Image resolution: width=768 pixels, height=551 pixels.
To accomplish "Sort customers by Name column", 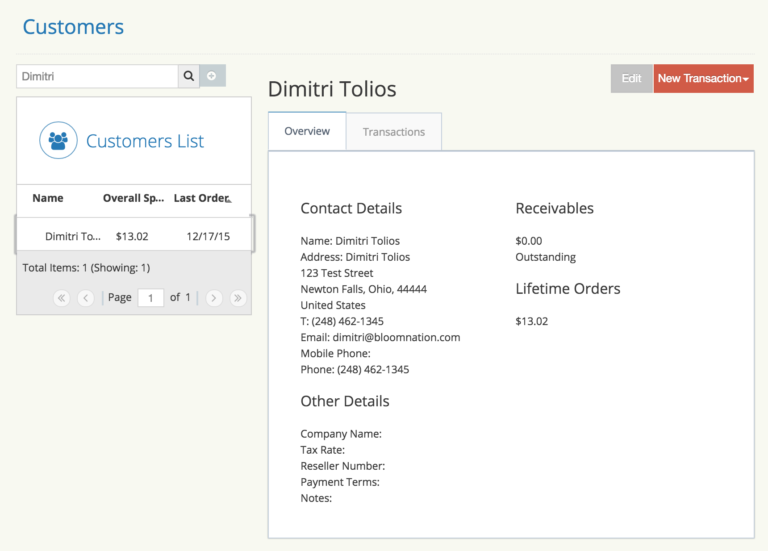I will coord(48,198).
